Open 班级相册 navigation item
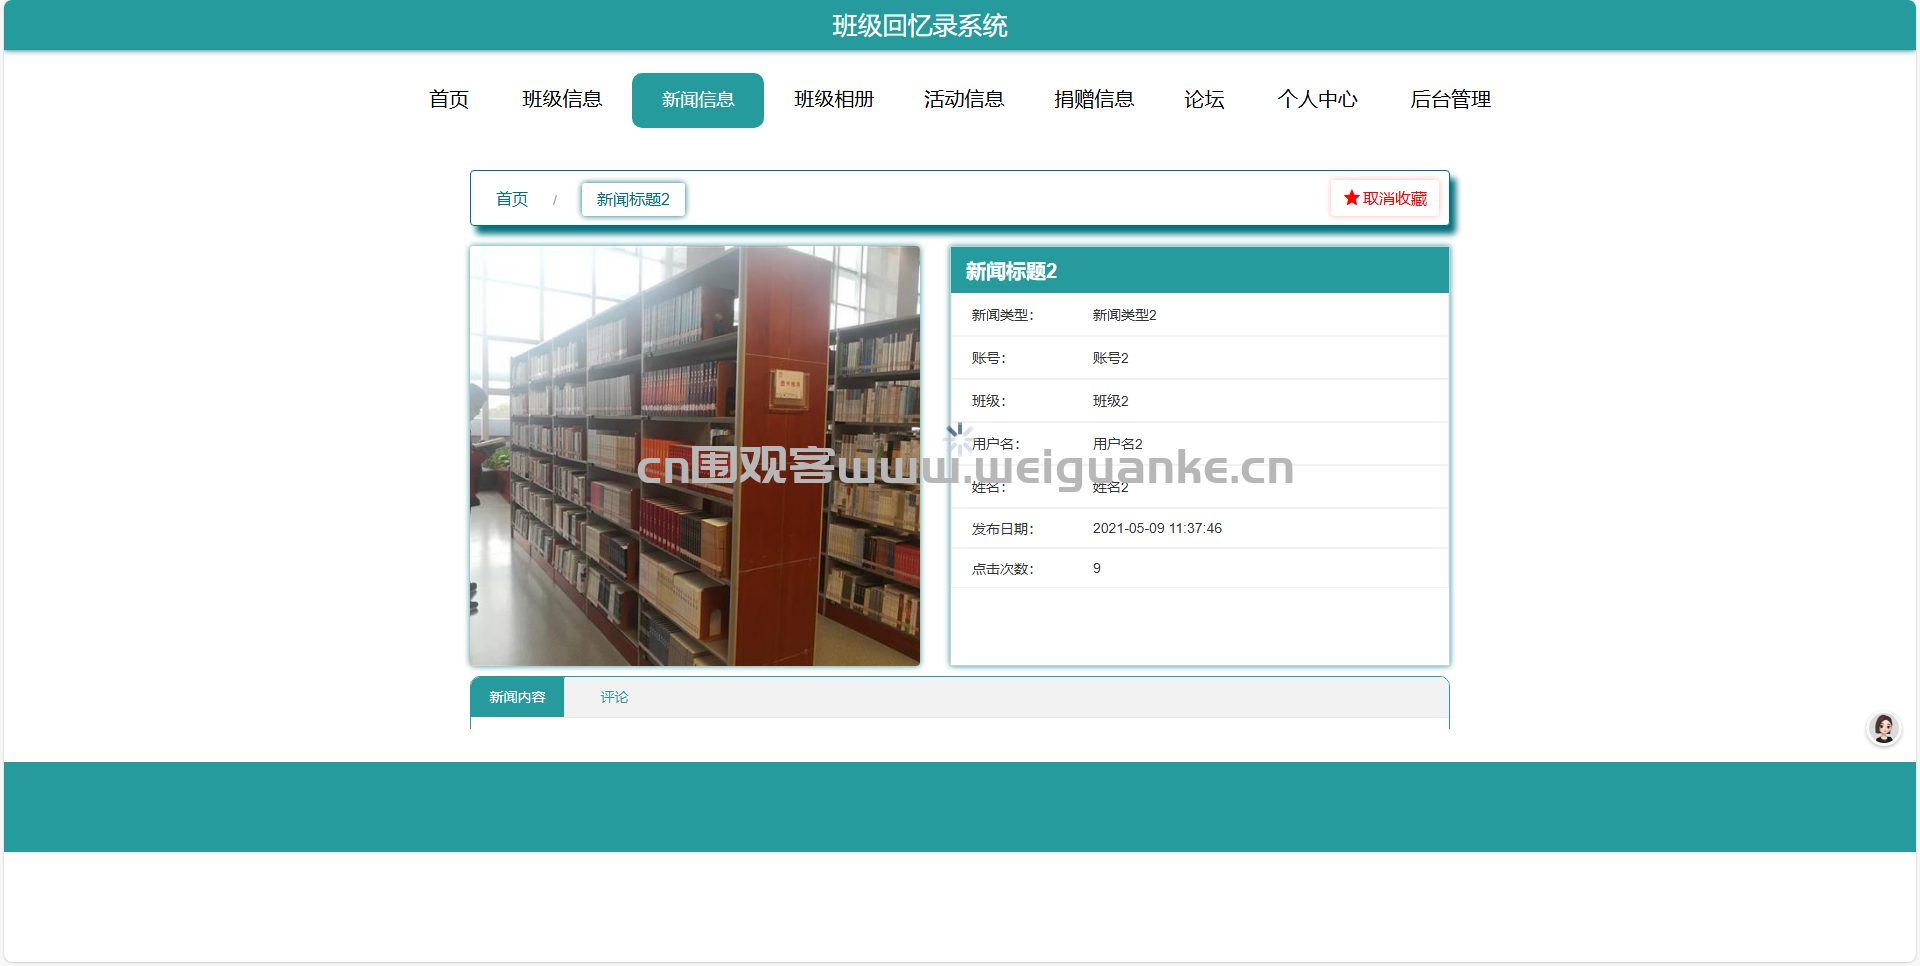The height and width of the screenshot is (966, 1920). coord(834,99)
